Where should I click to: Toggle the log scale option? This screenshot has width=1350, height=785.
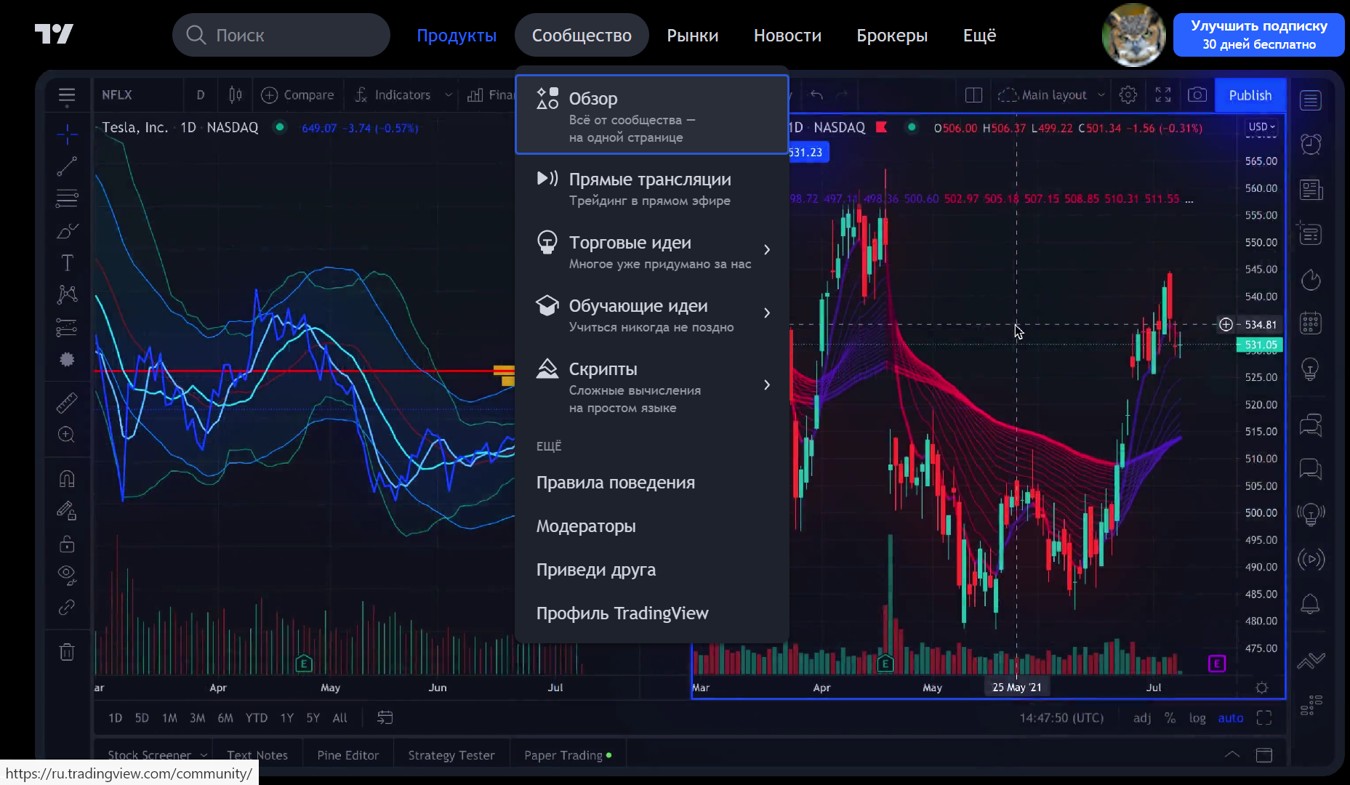tap(1197, 718)
